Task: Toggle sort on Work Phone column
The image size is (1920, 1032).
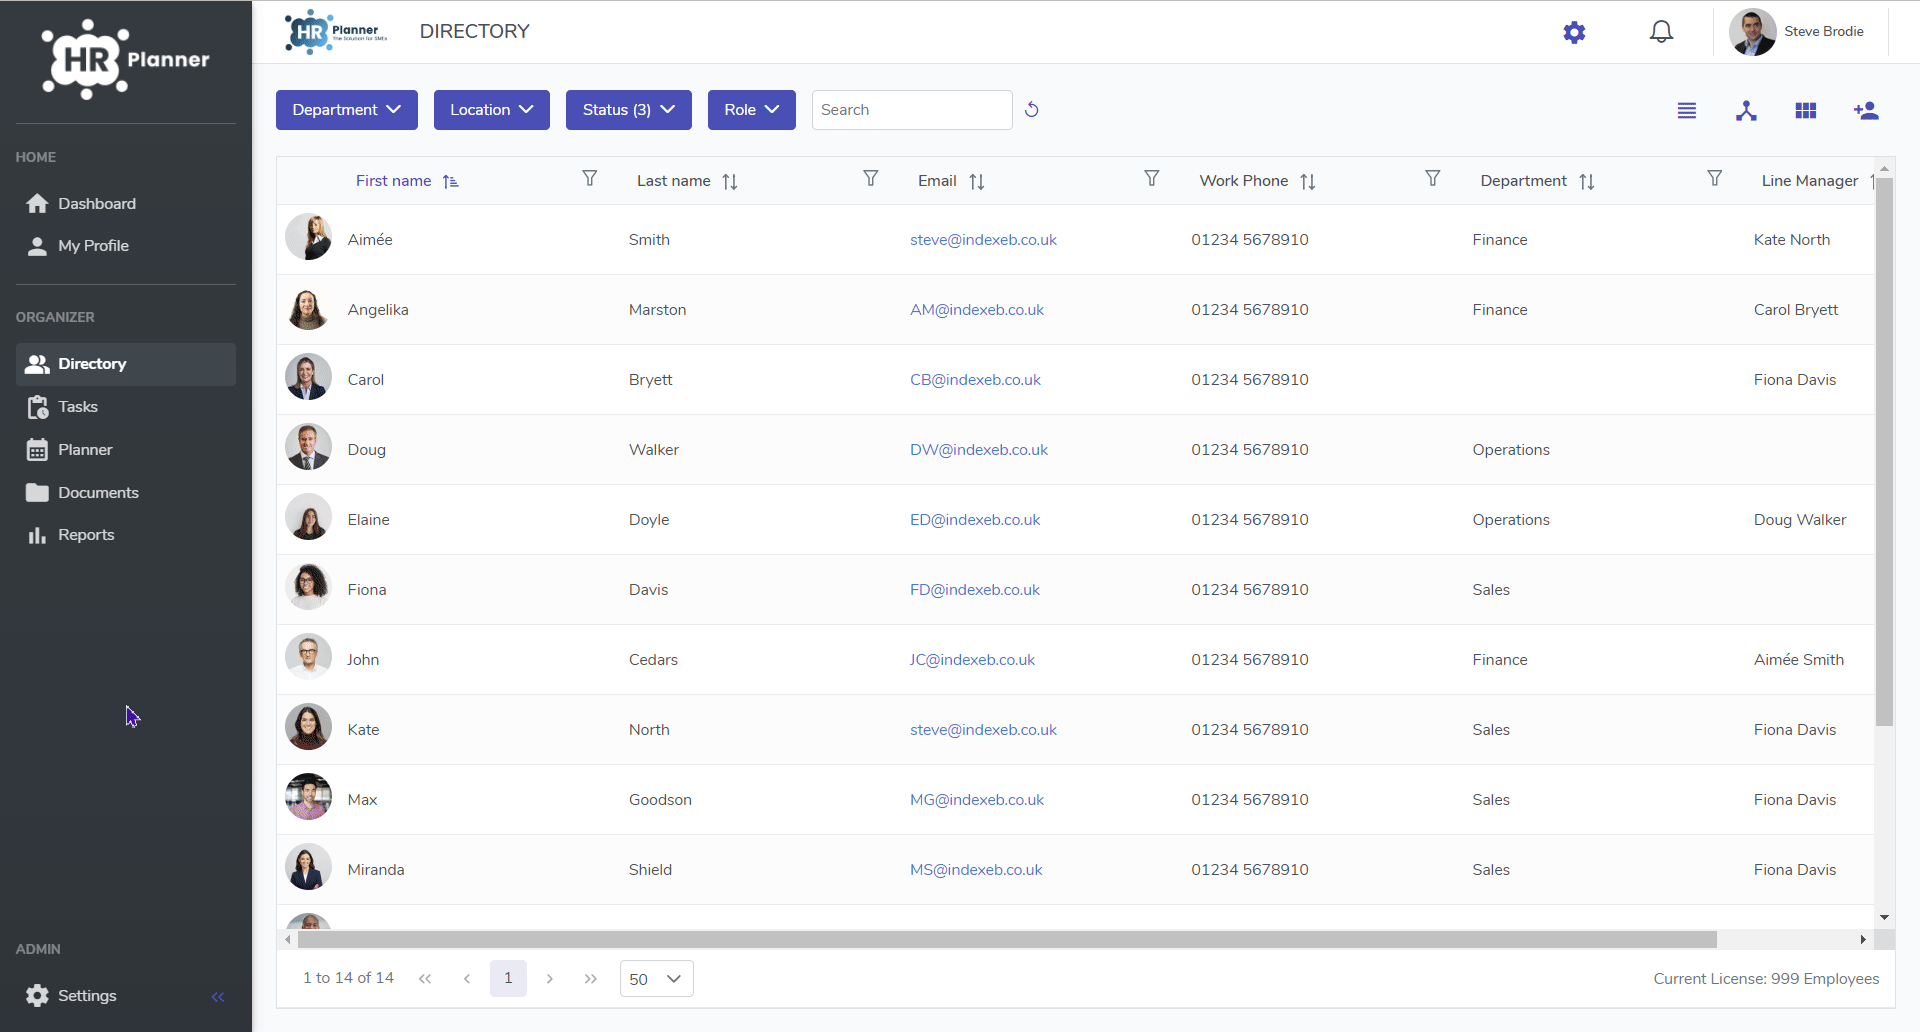Action: click(x=1308, y=181)
